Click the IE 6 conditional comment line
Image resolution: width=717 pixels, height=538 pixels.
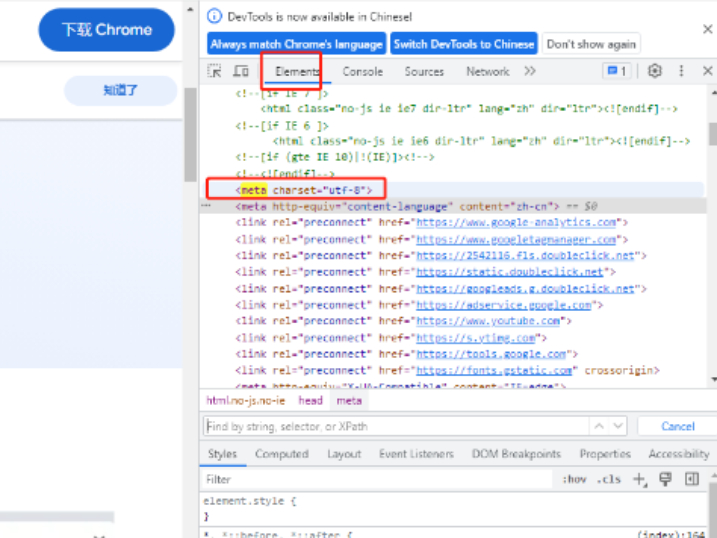click(x=282, y=126)
